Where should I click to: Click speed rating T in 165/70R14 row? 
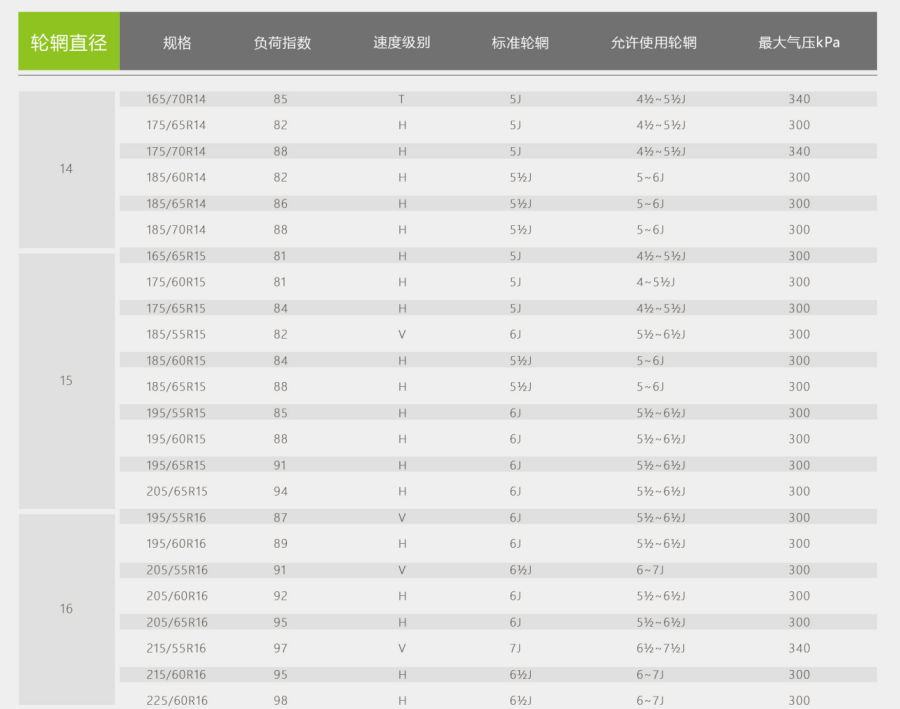click(402, 99)
